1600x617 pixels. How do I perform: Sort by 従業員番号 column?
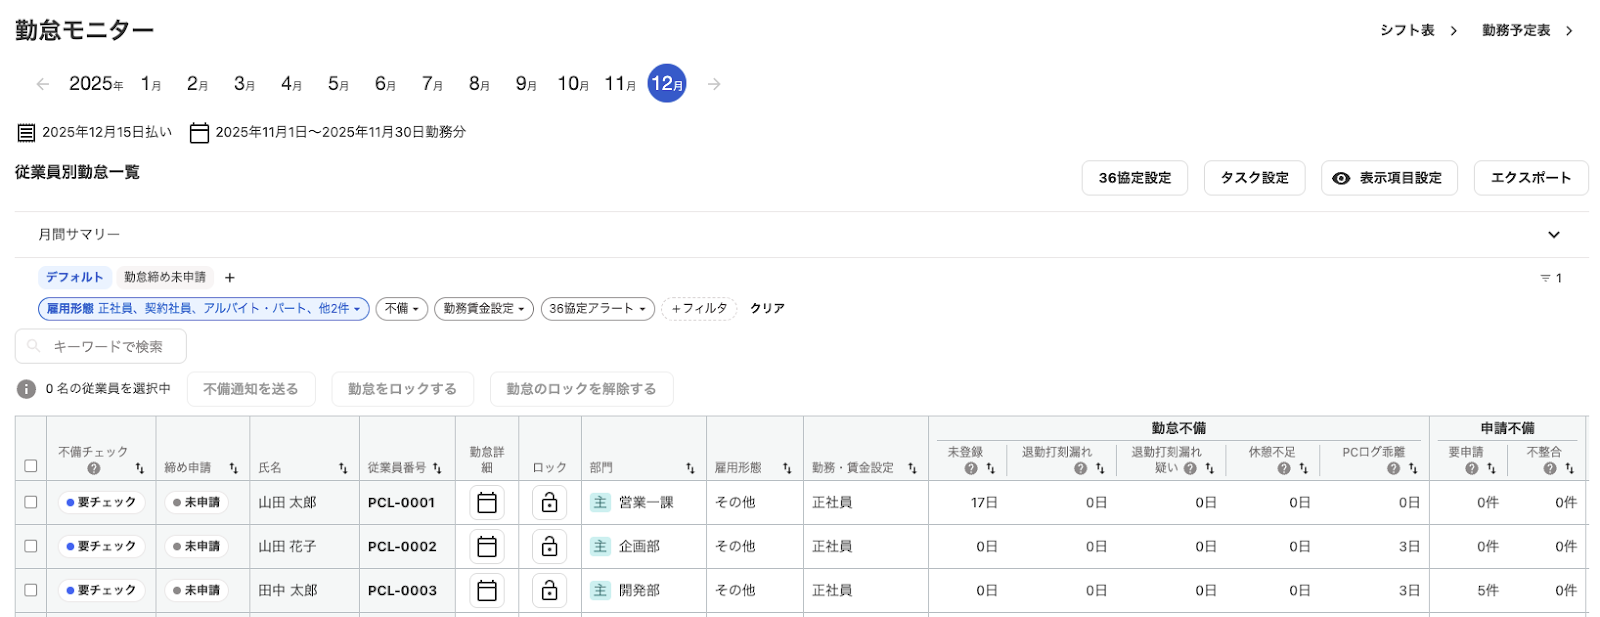tap(437, 468)
